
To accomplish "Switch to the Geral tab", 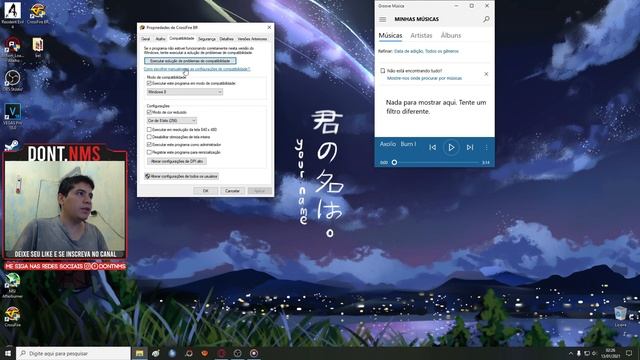I will coord(146,39).
